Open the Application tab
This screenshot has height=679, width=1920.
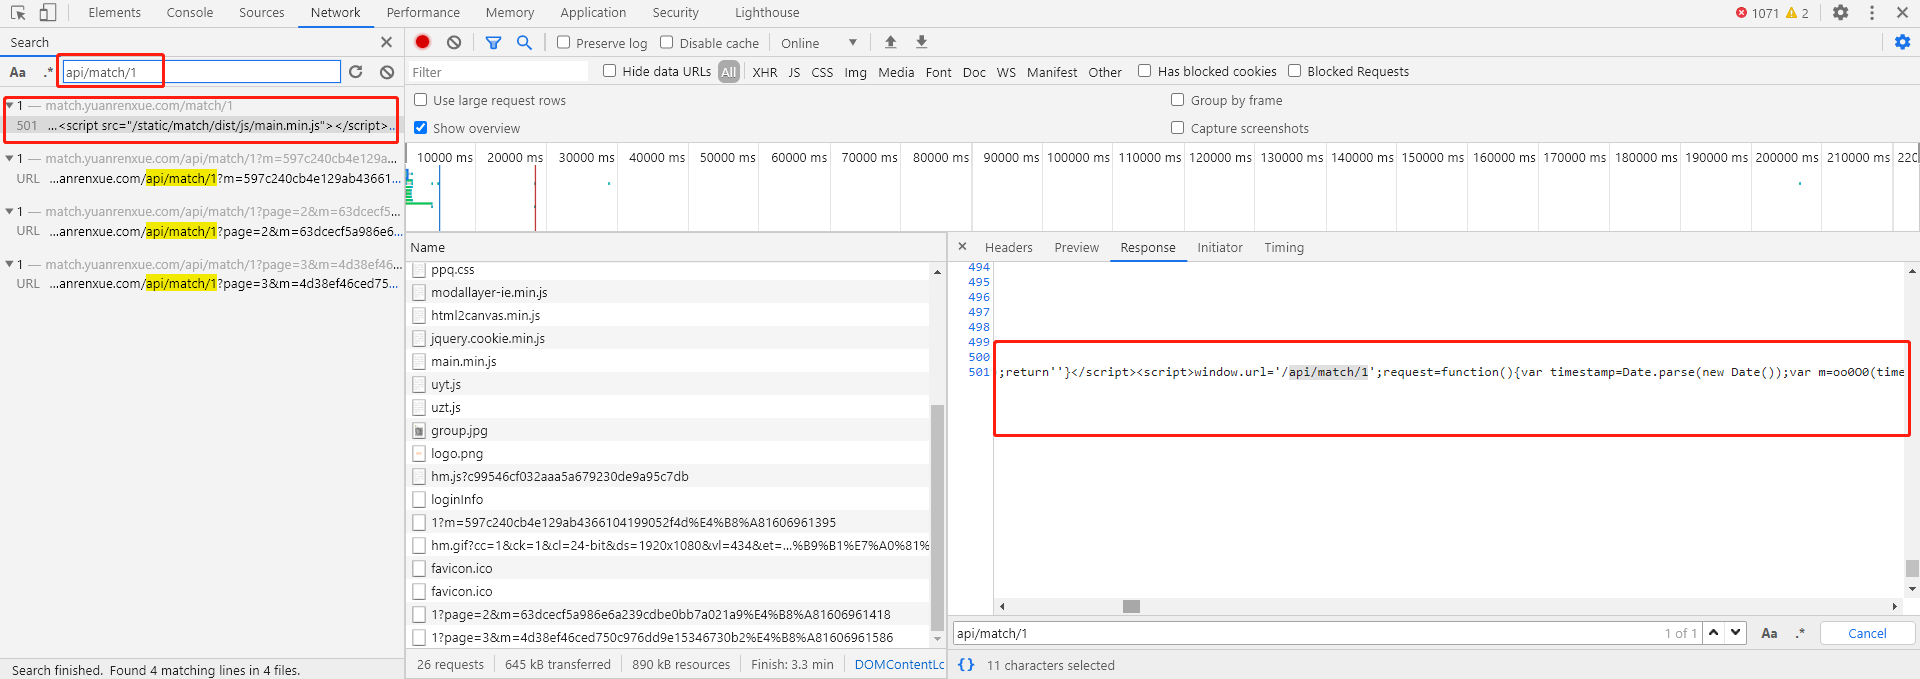(593, 13)
